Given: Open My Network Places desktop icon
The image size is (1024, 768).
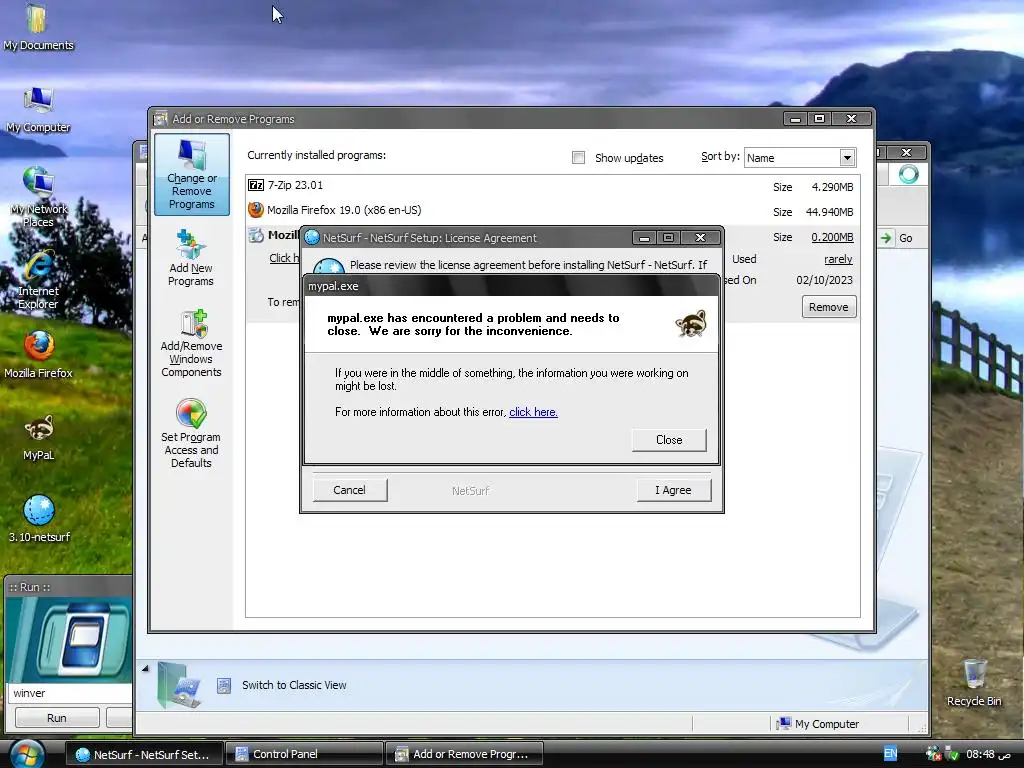Looking at the screenshot, I should 38,196.
